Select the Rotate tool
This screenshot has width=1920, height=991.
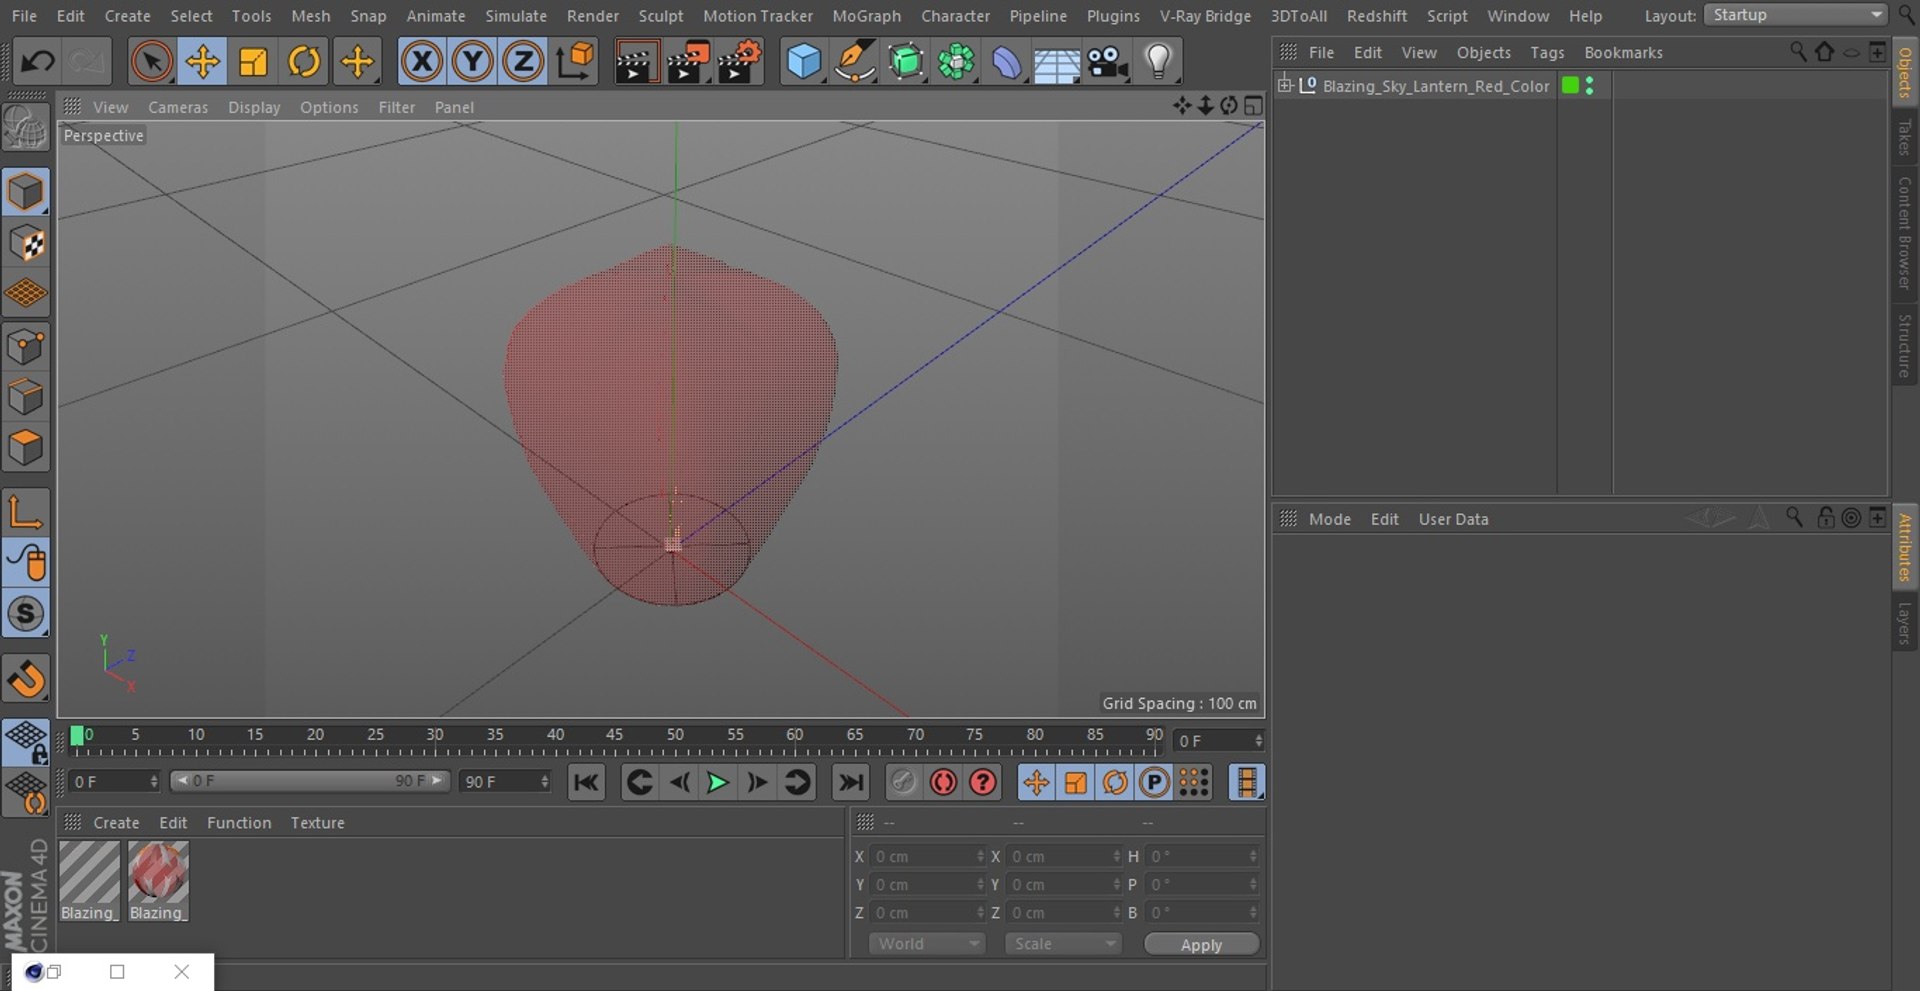pos(304,61)
